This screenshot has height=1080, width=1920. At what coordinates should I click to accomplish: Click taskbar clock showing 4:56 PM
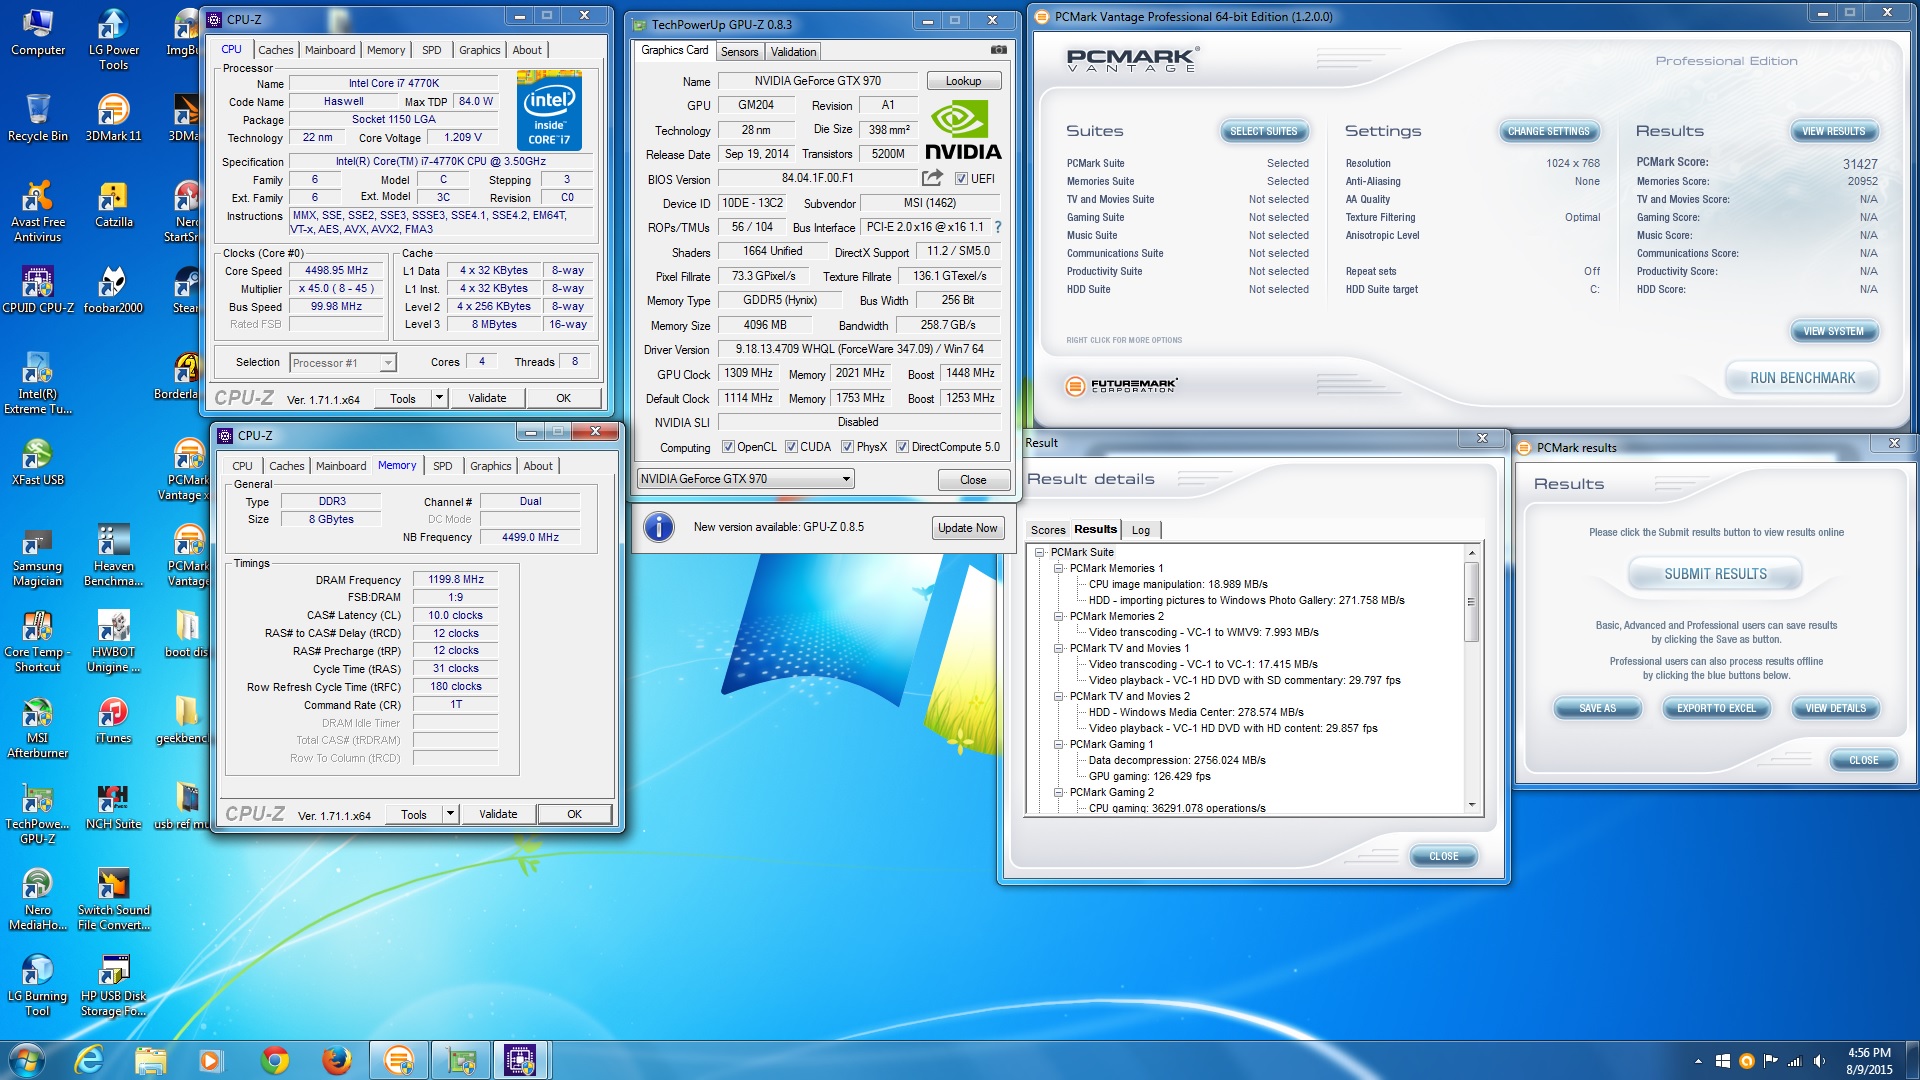1868,1060
